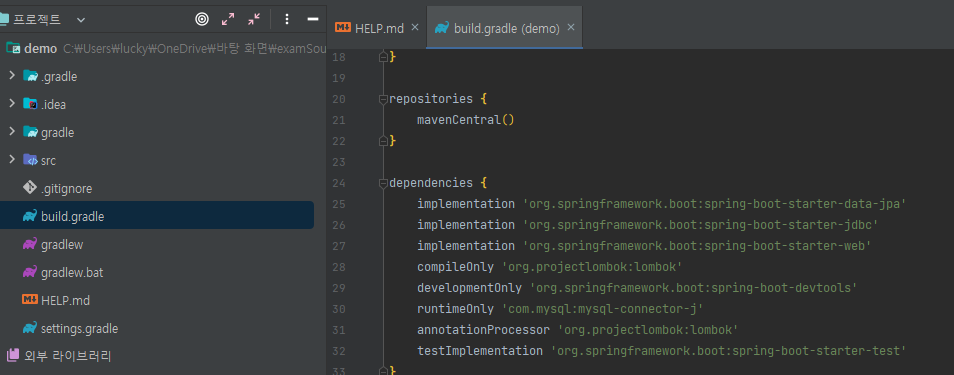Click the repositories keyword
Viewport: 954px width, 375px height.
pos(431,99)
